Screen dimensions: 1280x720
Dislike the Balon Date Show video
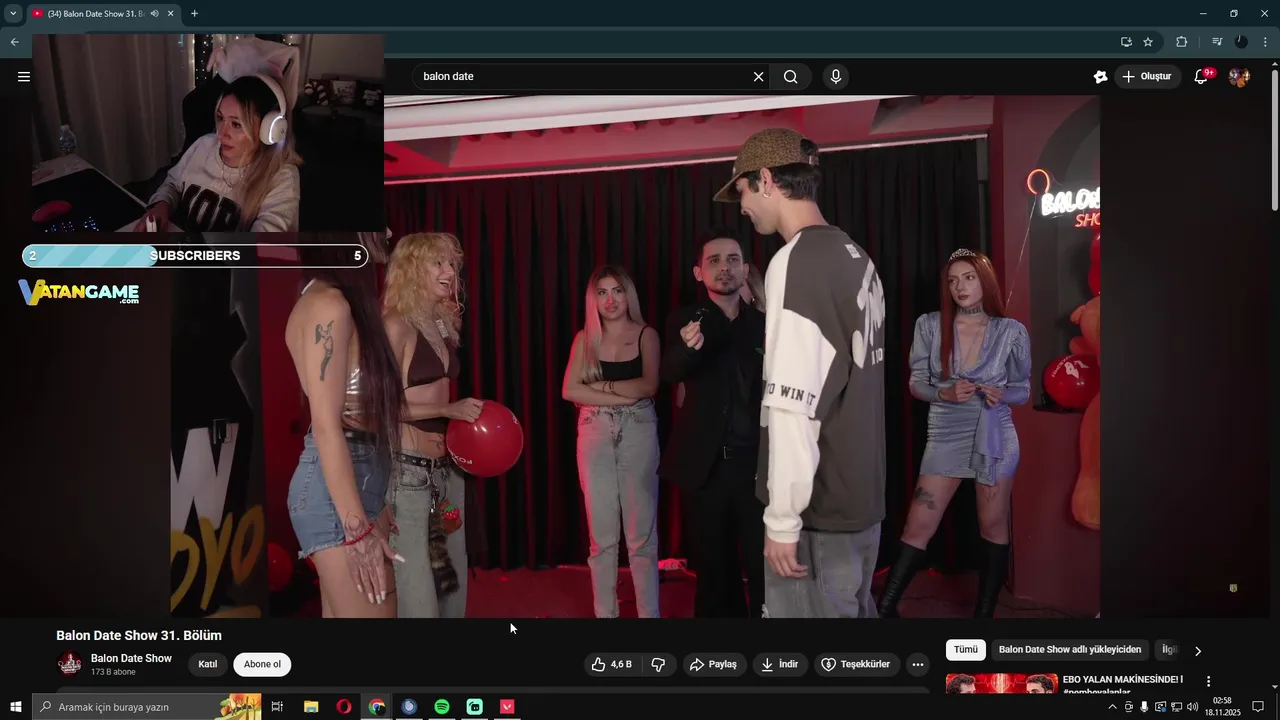tap(658, 664)
